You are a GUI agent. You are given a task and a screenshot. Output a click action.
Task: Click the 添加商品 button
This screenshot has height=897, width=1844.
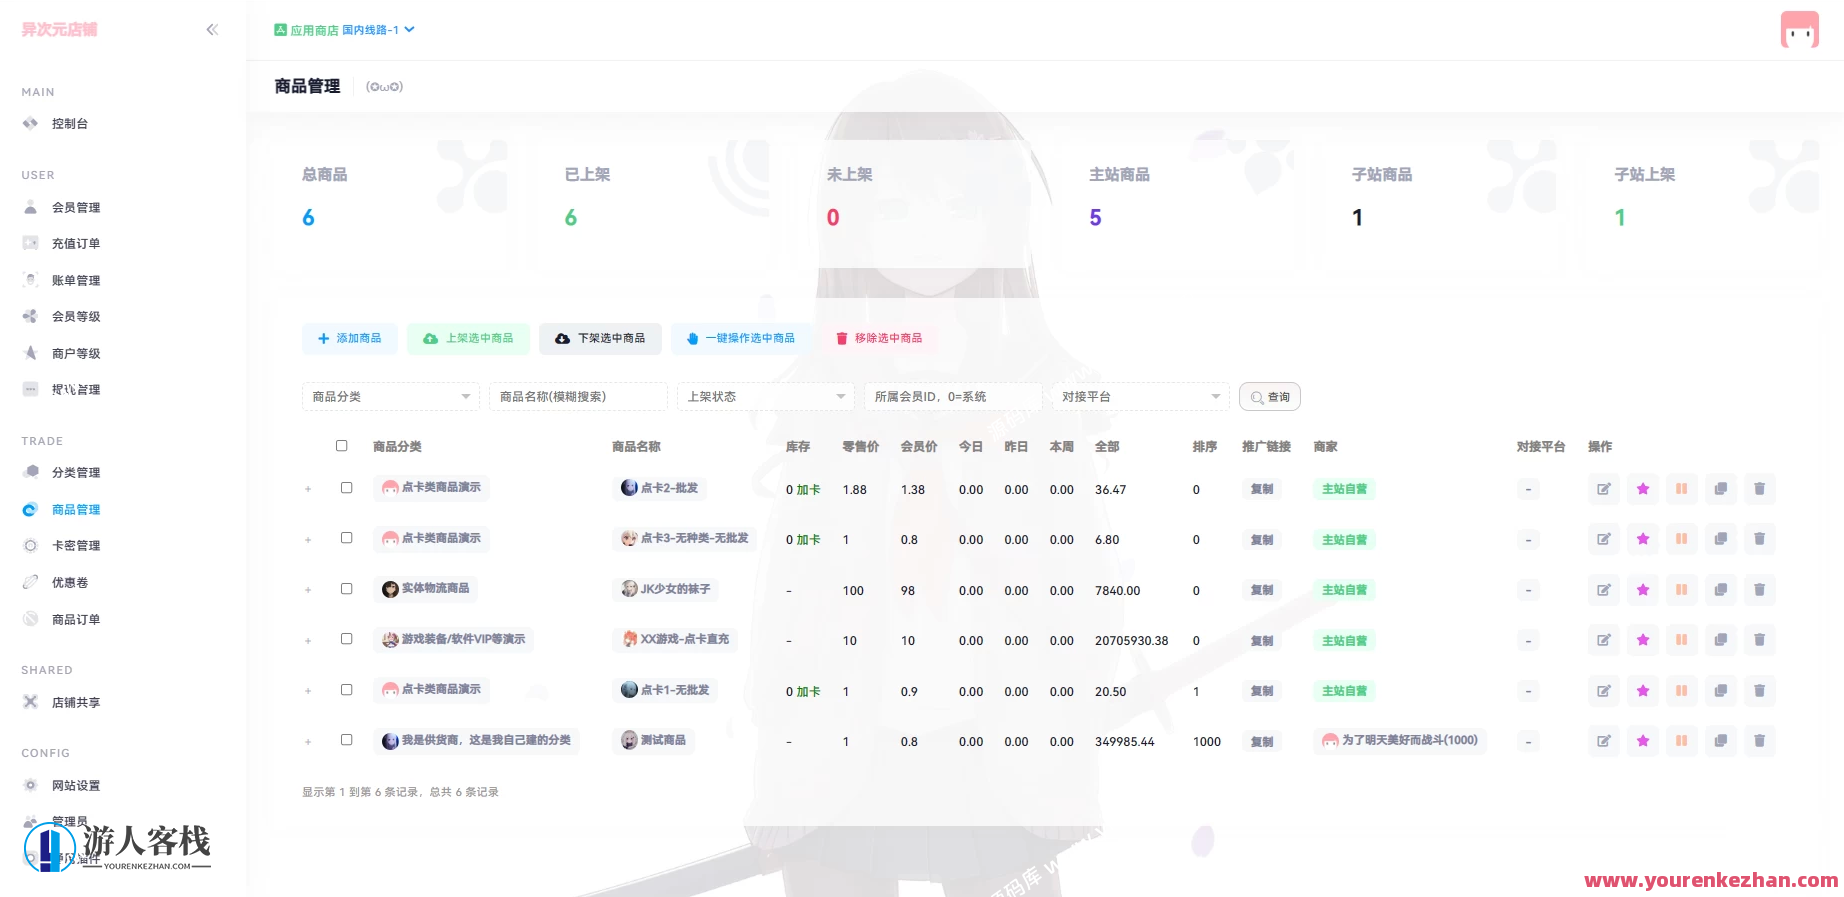(x=350, y=339)
